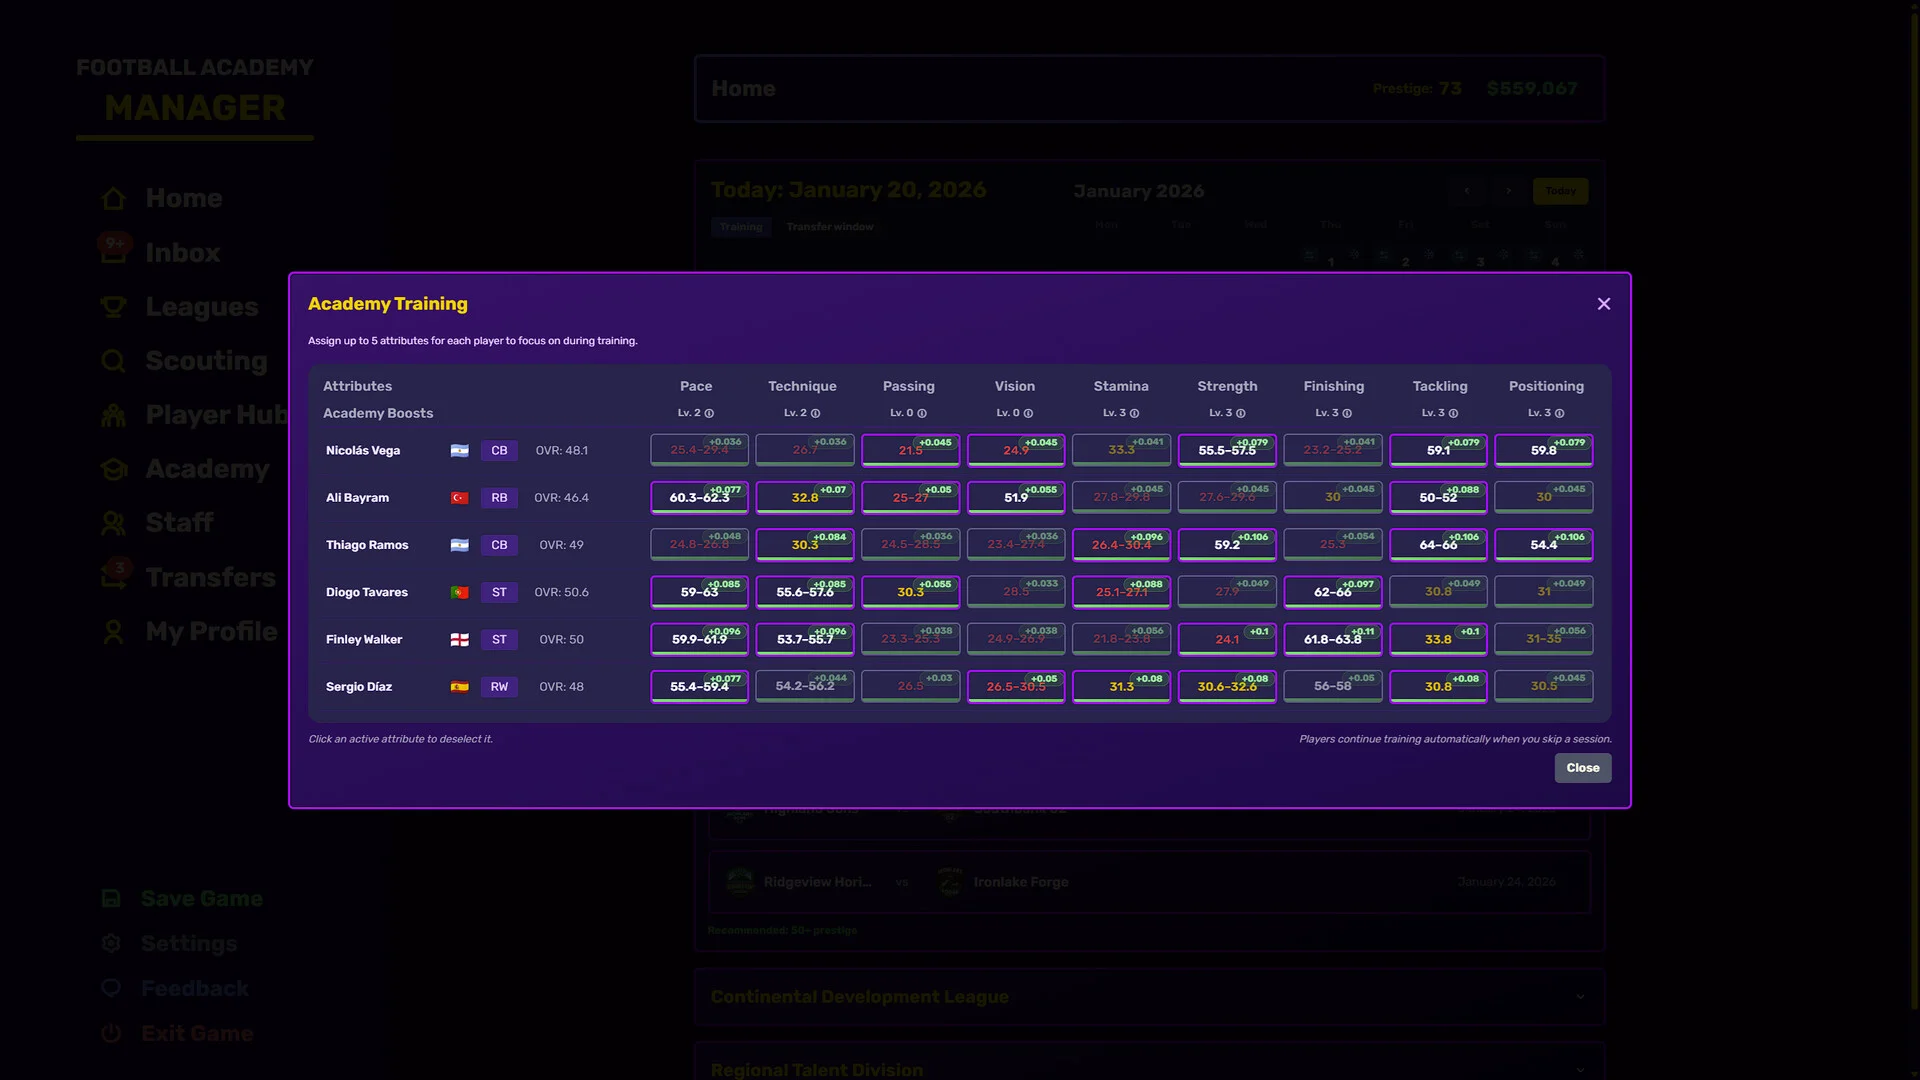
Task: Jump to Today in the calendar
Action: click(1560, 190)
